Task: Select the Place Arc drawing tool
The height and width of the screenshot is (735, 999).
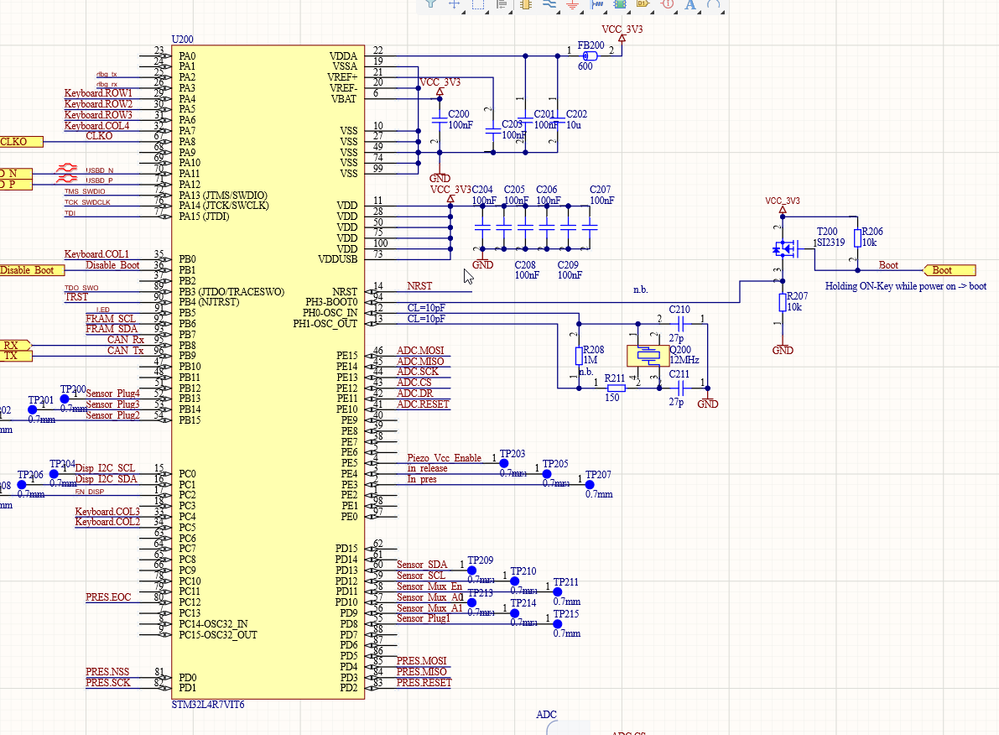Action: (x=714, y=4)
